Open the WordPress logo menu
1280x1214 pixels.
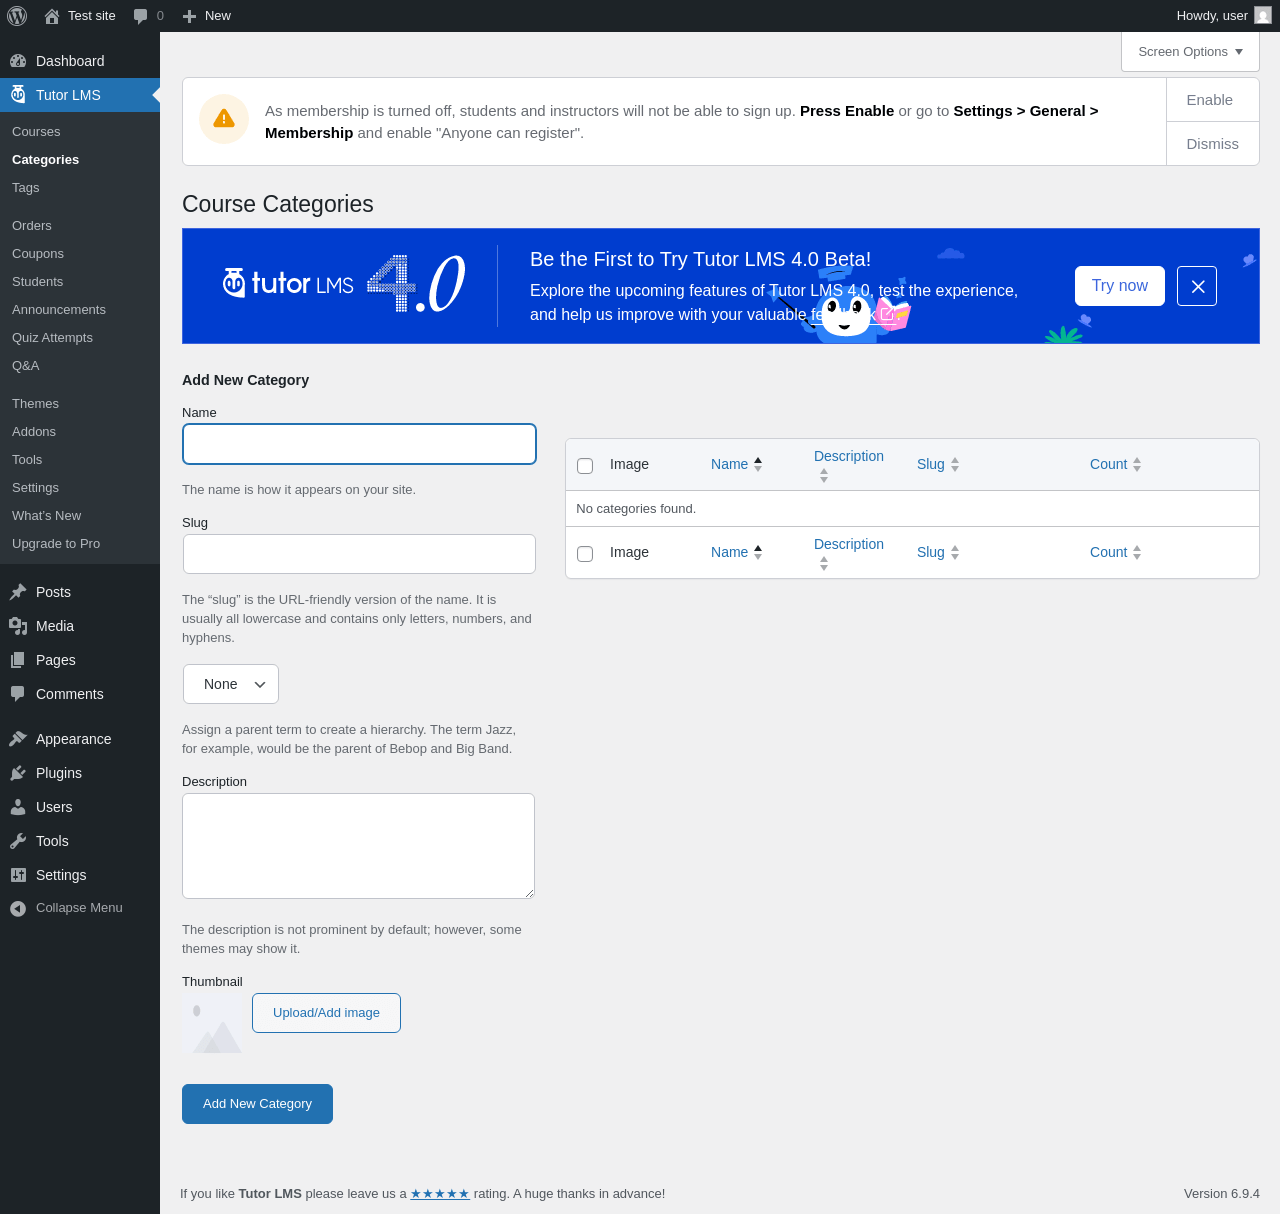tap(17, 16)
